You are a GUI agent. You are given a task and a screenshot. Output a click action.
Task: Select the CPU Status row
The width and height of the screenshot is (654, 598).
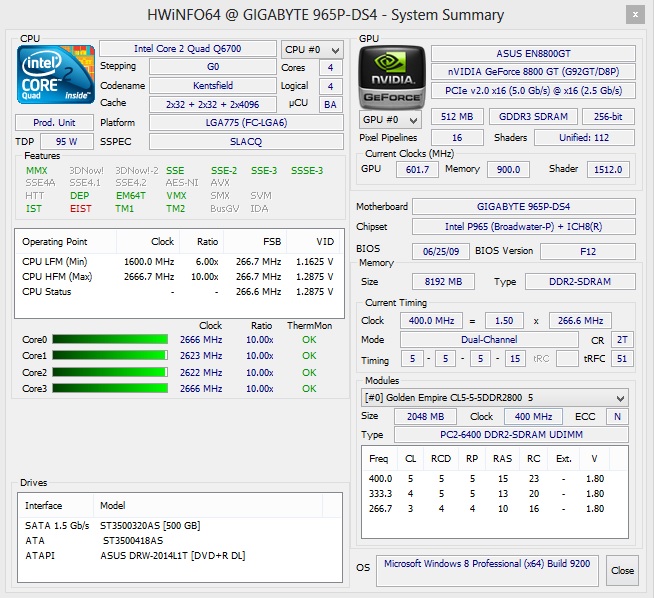(178, 291)
